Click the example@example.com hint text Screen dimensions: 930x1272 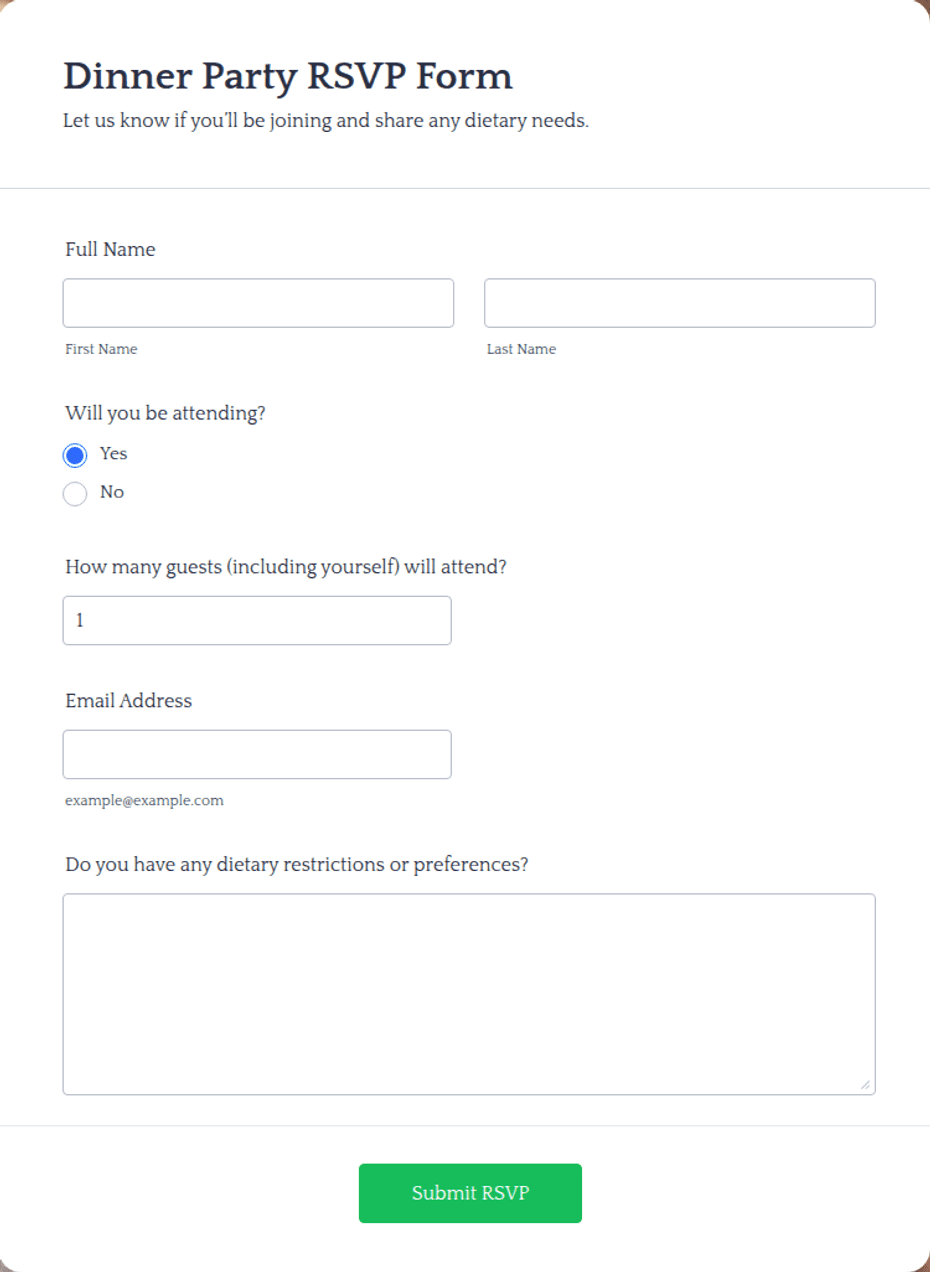tap(144, 801)
